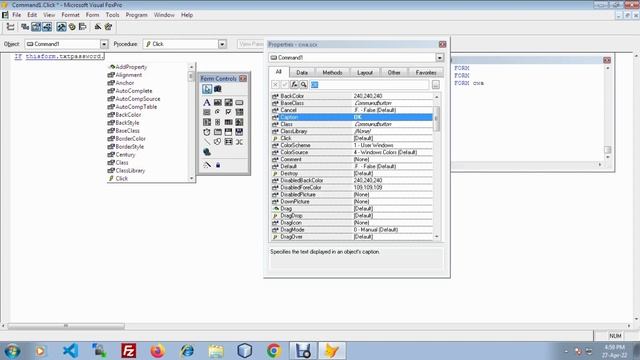Open the Procedure dropdown showing Click
Screen dimensions: 640x360
[222, 44]
